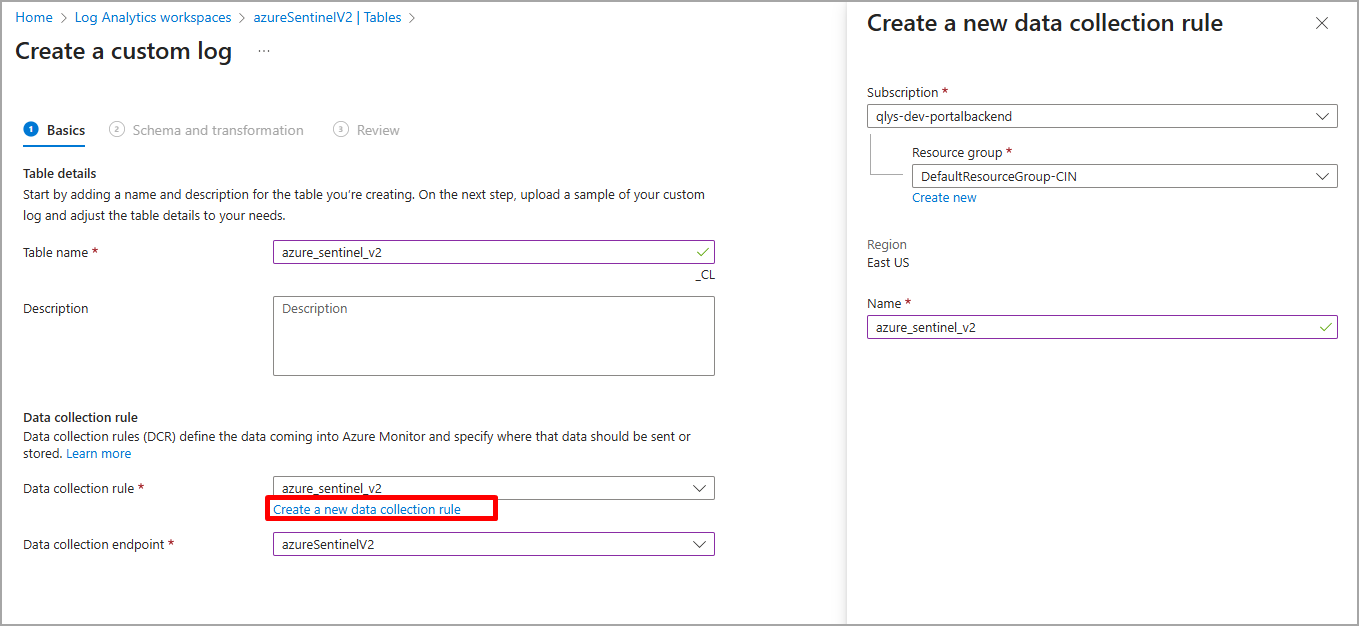Open the Data collection rule dropdown

click(x=493, y=488)
